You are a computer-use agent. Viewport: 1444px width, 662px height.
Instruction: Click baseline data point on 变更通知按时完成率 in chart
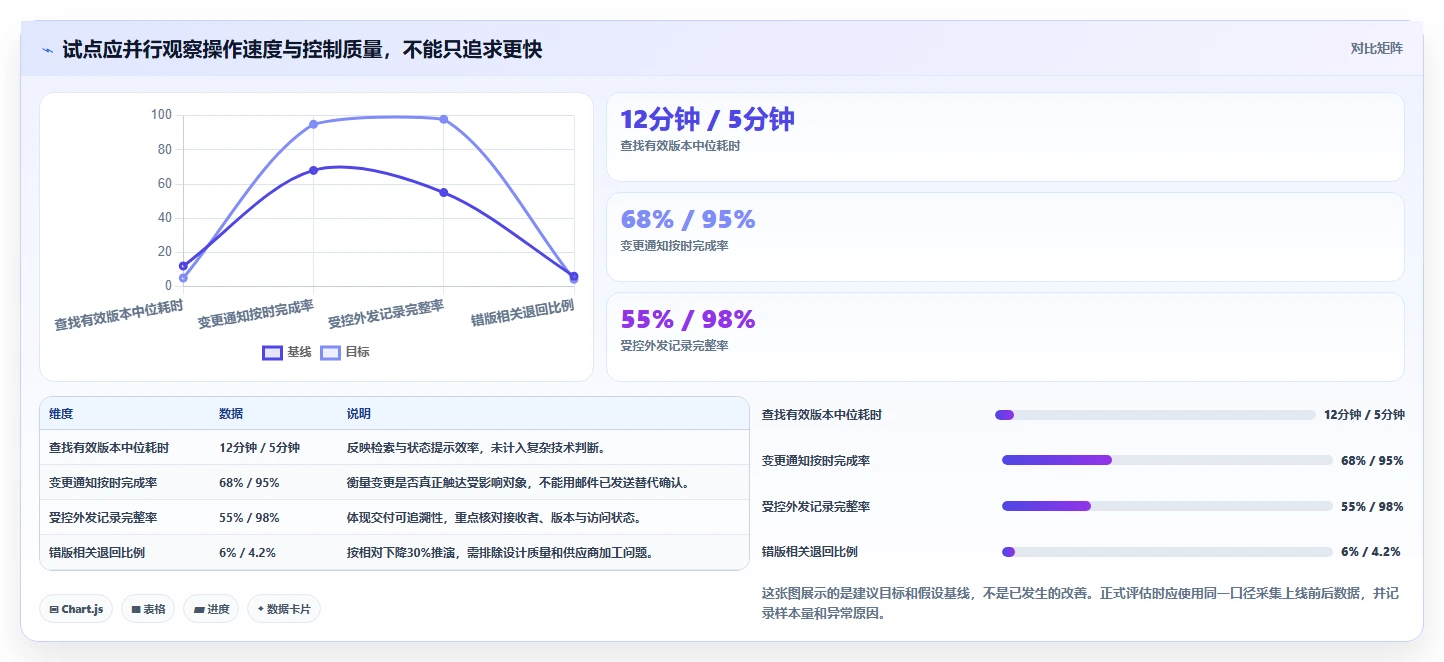313,170
